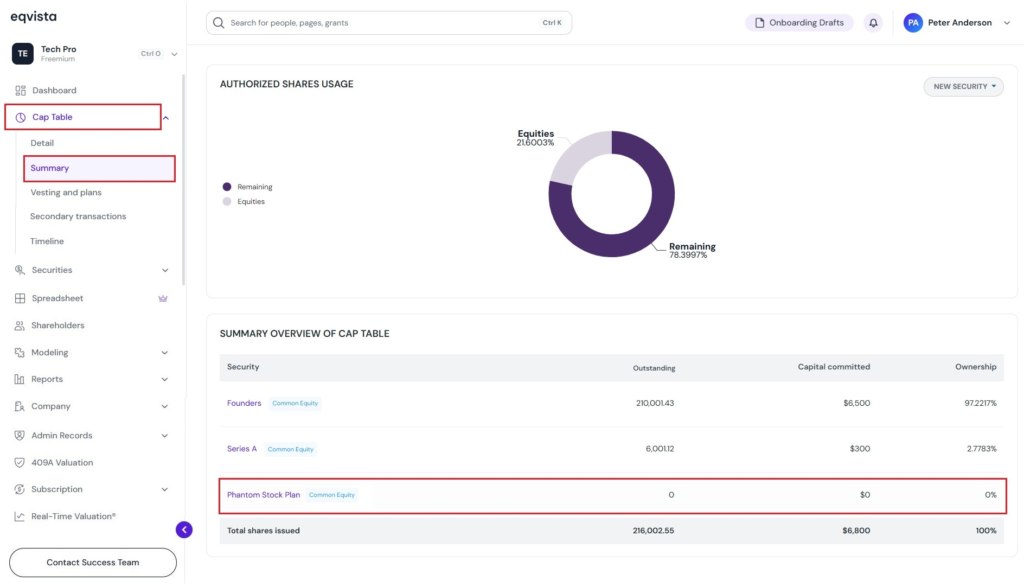Viewport: 1024px width, 587px height.
Task: Open Secondary transactions submenu item
Action: pyautogui.click(x=78, y=216)
